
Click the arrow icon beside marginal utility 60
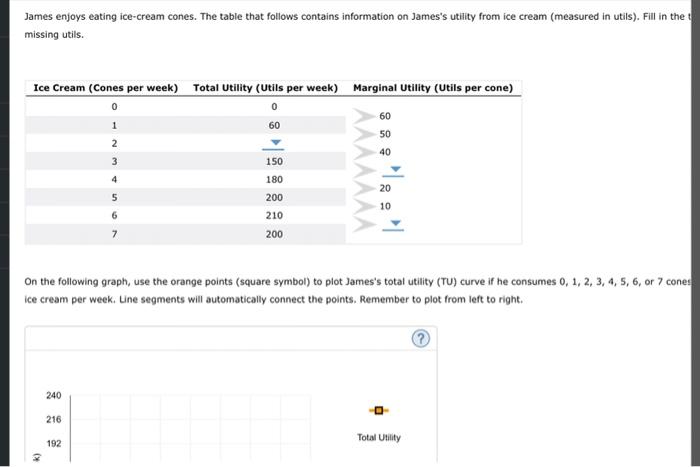point(364,116)
